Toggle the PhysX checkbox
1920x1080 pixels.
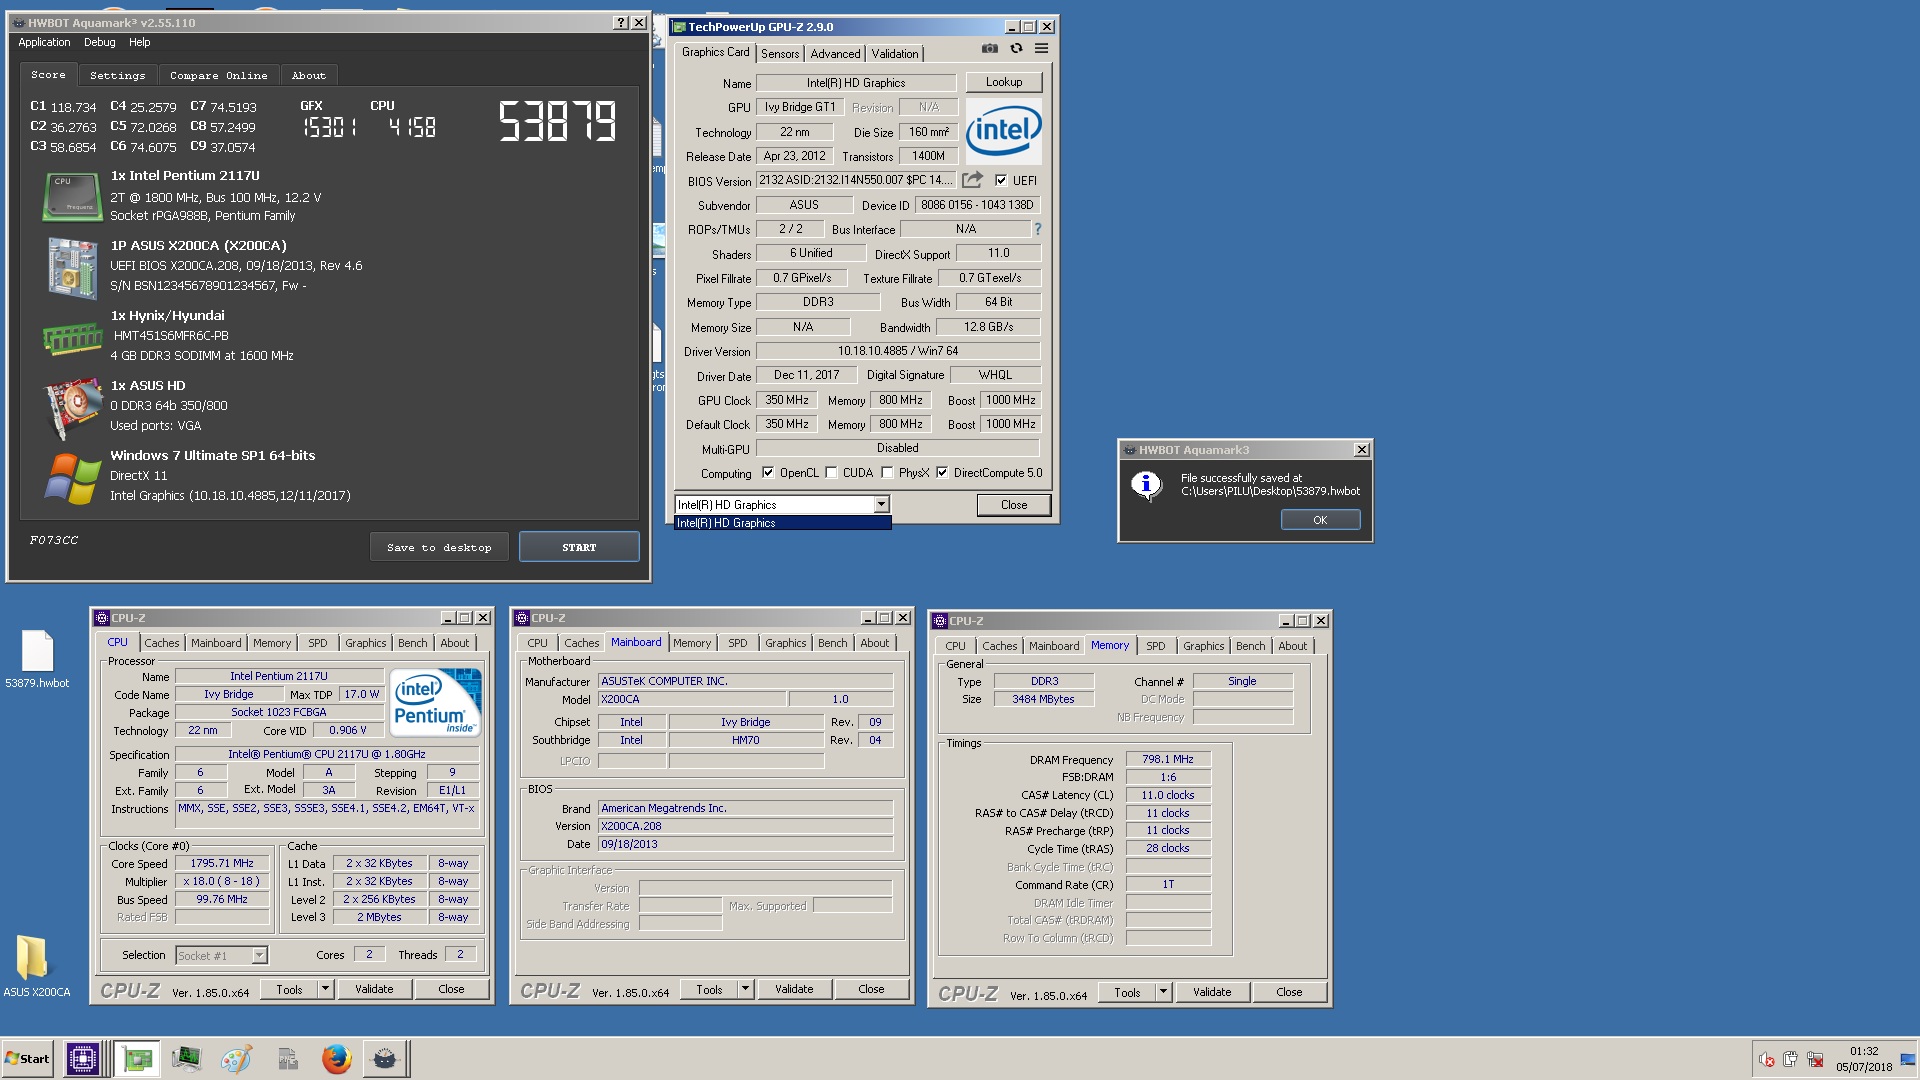pyautogui.click(x=887, y=473)
